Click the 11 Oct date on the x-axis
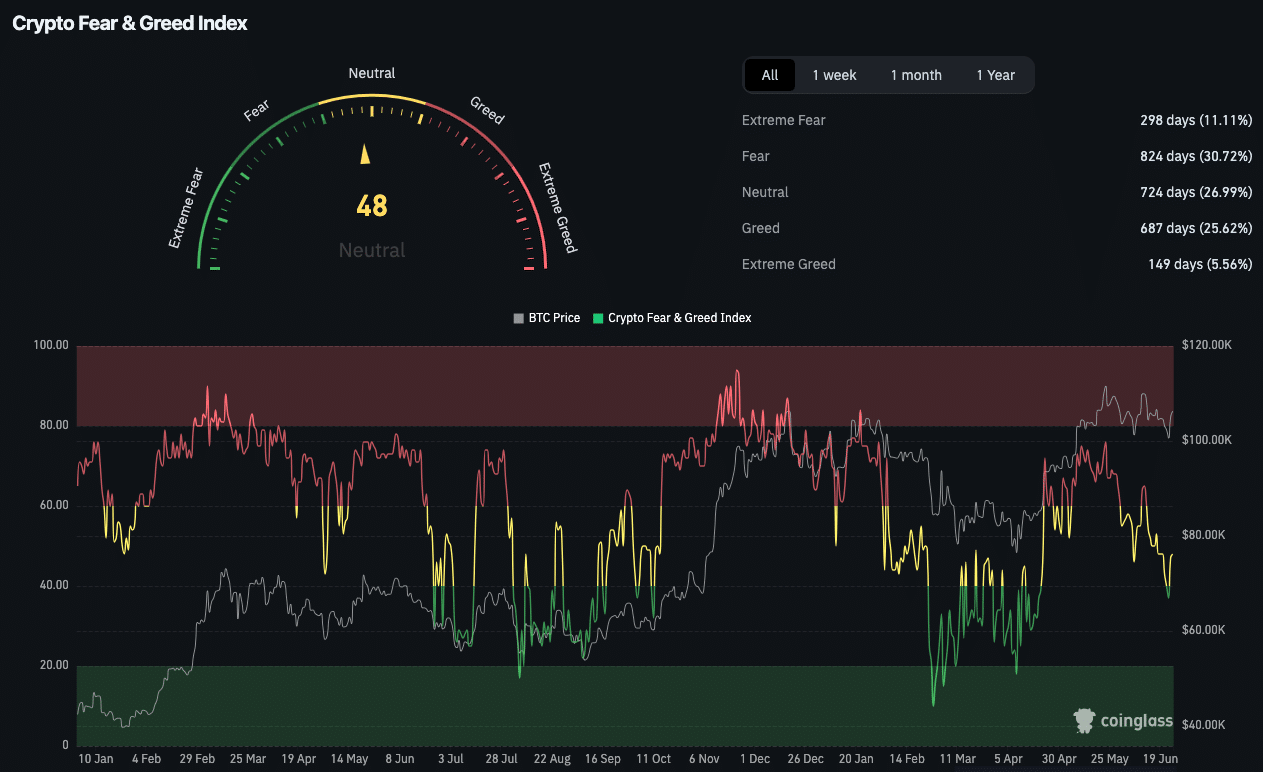Viewport: 1263px width, 772px height. pyautogui.click(x=653, y=759)
